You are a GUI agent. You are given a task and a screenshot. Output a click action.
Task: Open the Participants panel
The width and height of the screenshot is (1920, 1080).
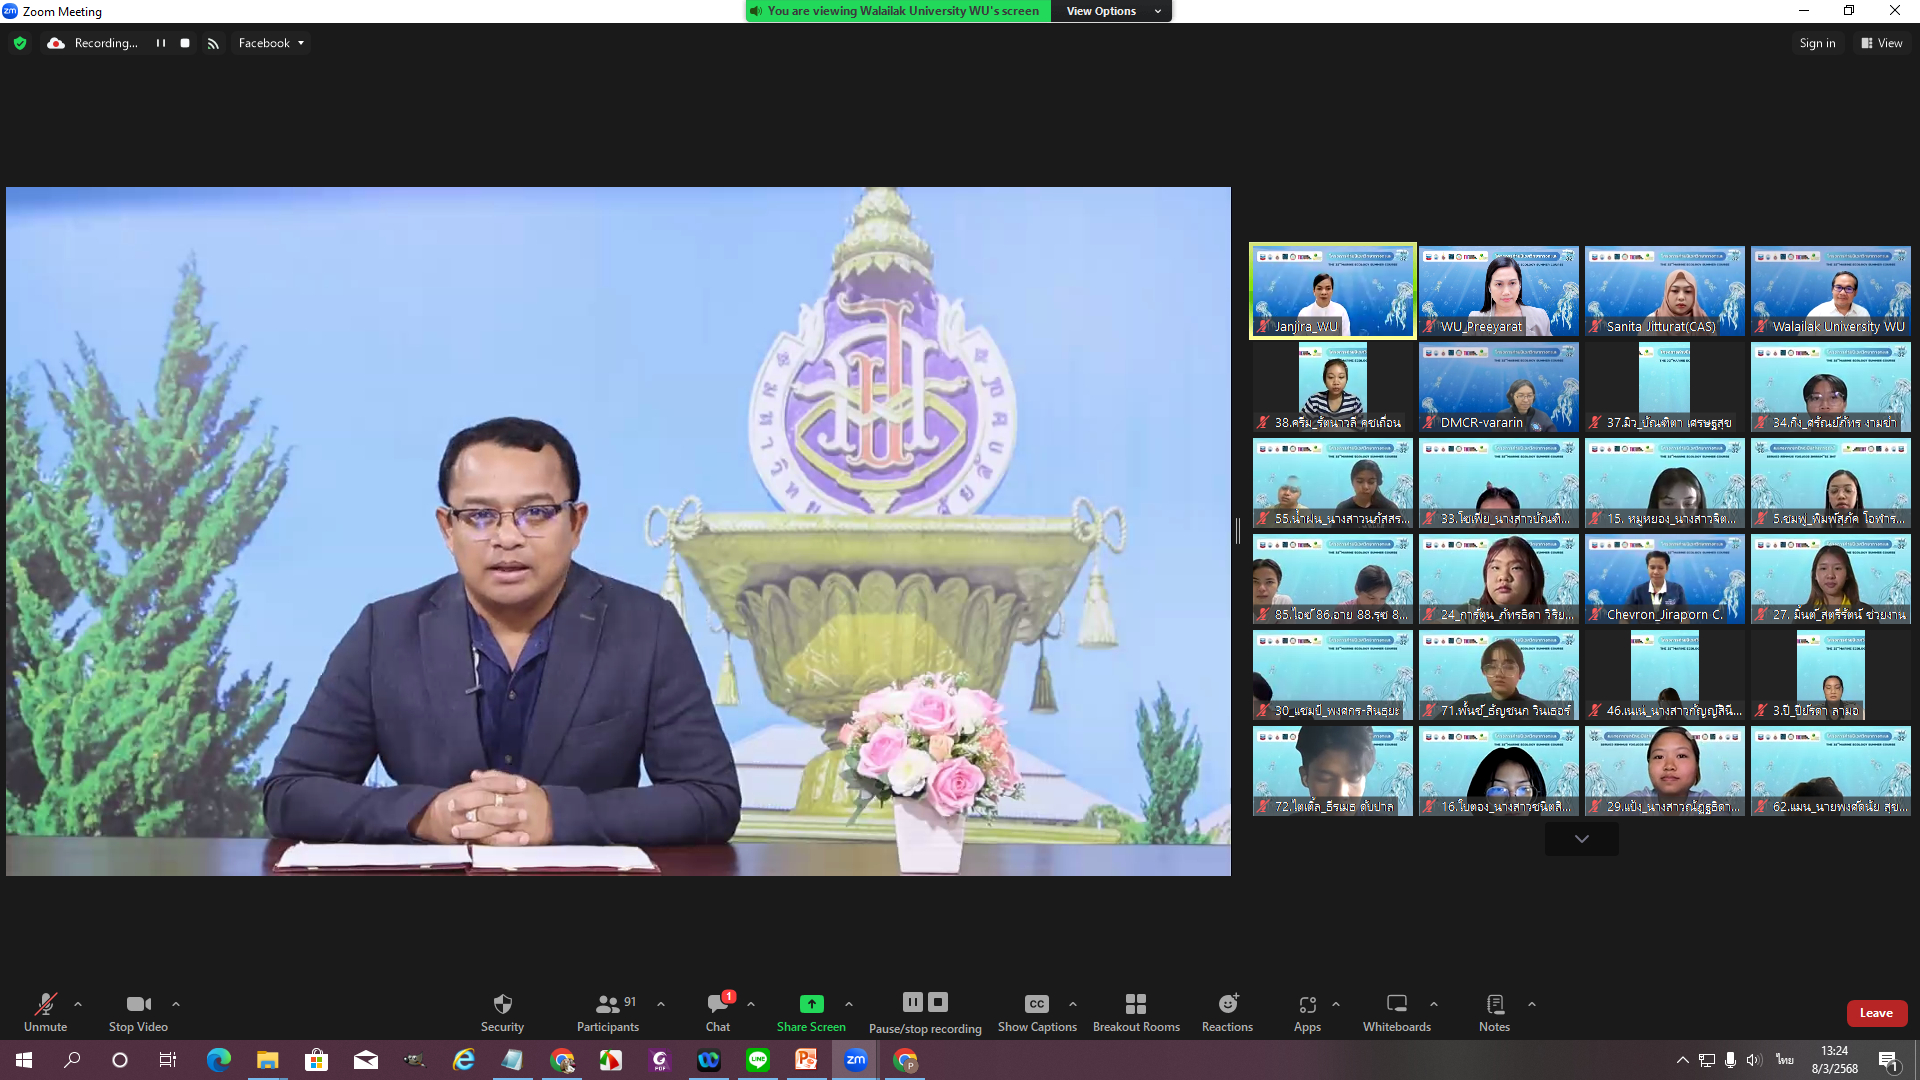click(x=607, y=1004)
